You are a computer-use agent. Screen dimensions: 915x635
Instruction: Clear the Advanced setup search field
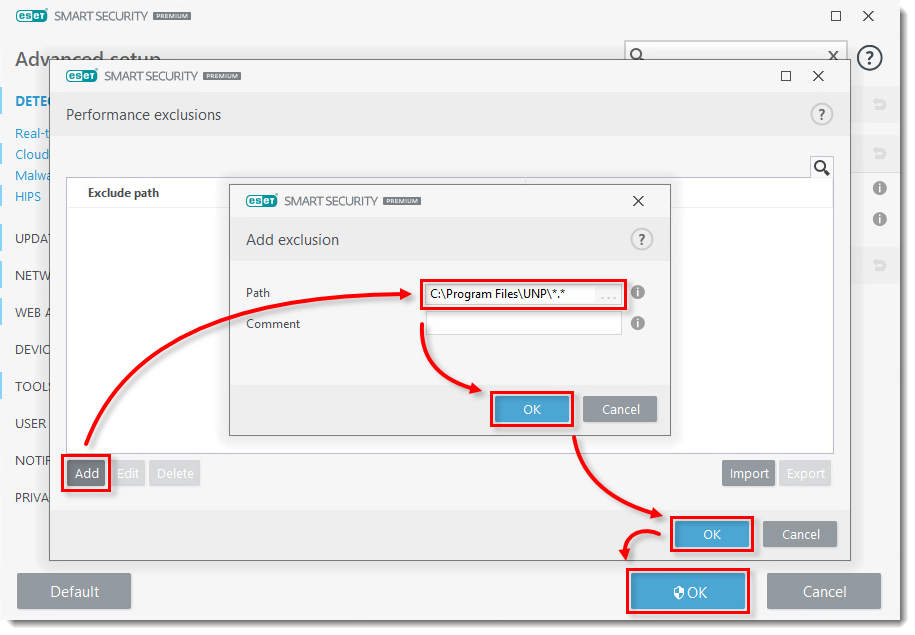(833, 55)
